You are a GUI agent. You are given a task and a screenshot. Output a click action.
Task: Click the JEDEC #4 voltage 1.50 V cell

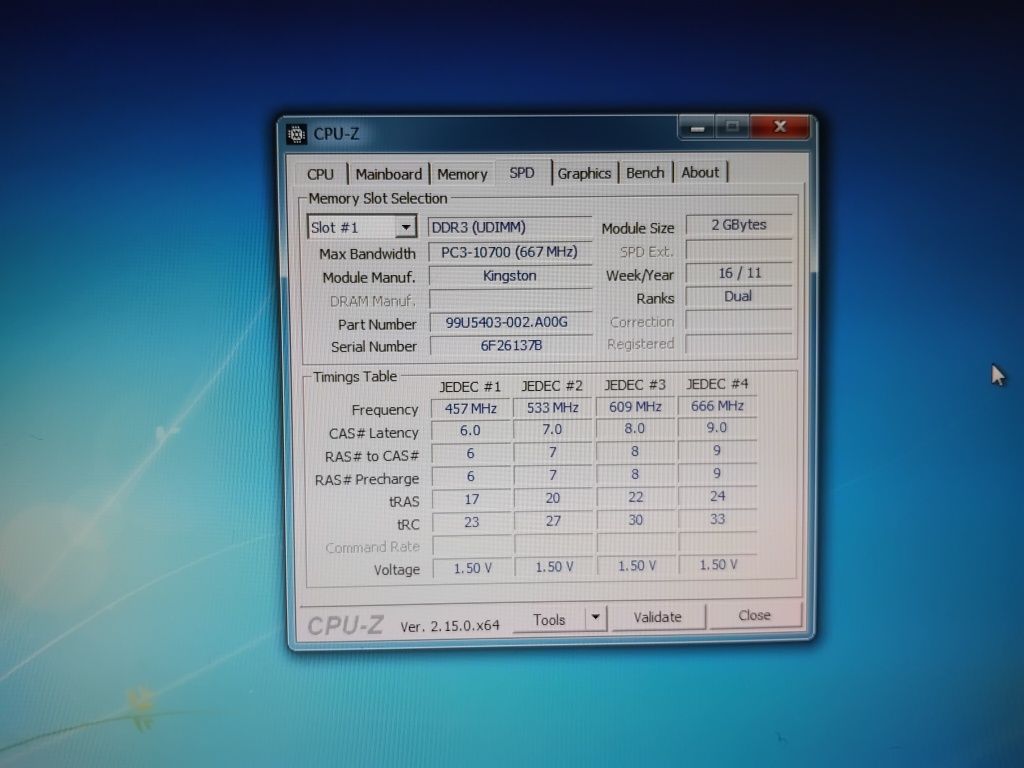718,564
